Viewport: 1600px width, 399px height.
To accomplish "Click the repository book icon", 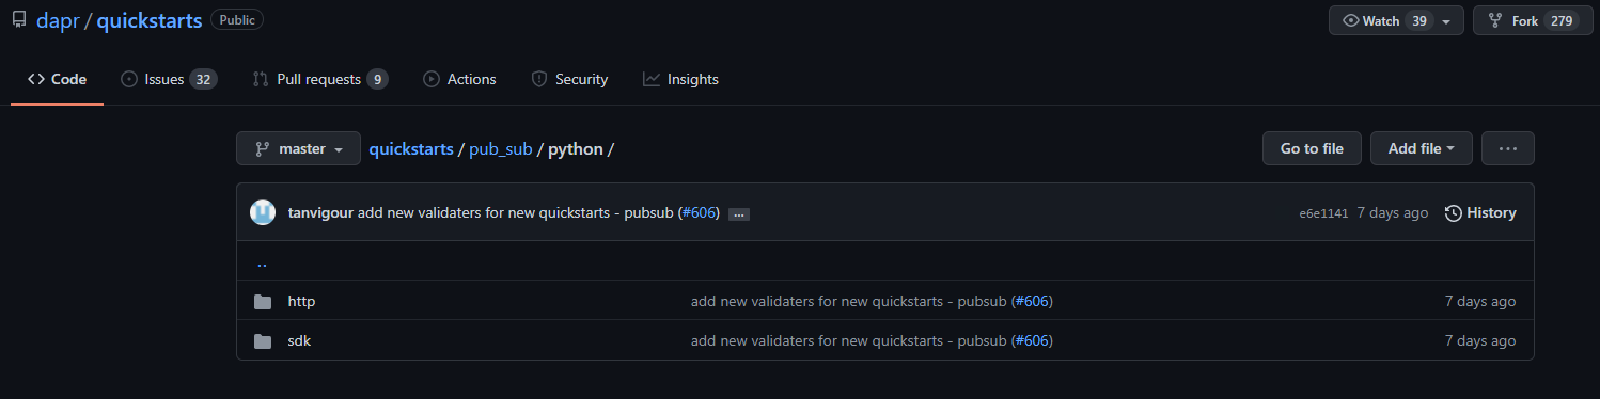I will 19,20.
